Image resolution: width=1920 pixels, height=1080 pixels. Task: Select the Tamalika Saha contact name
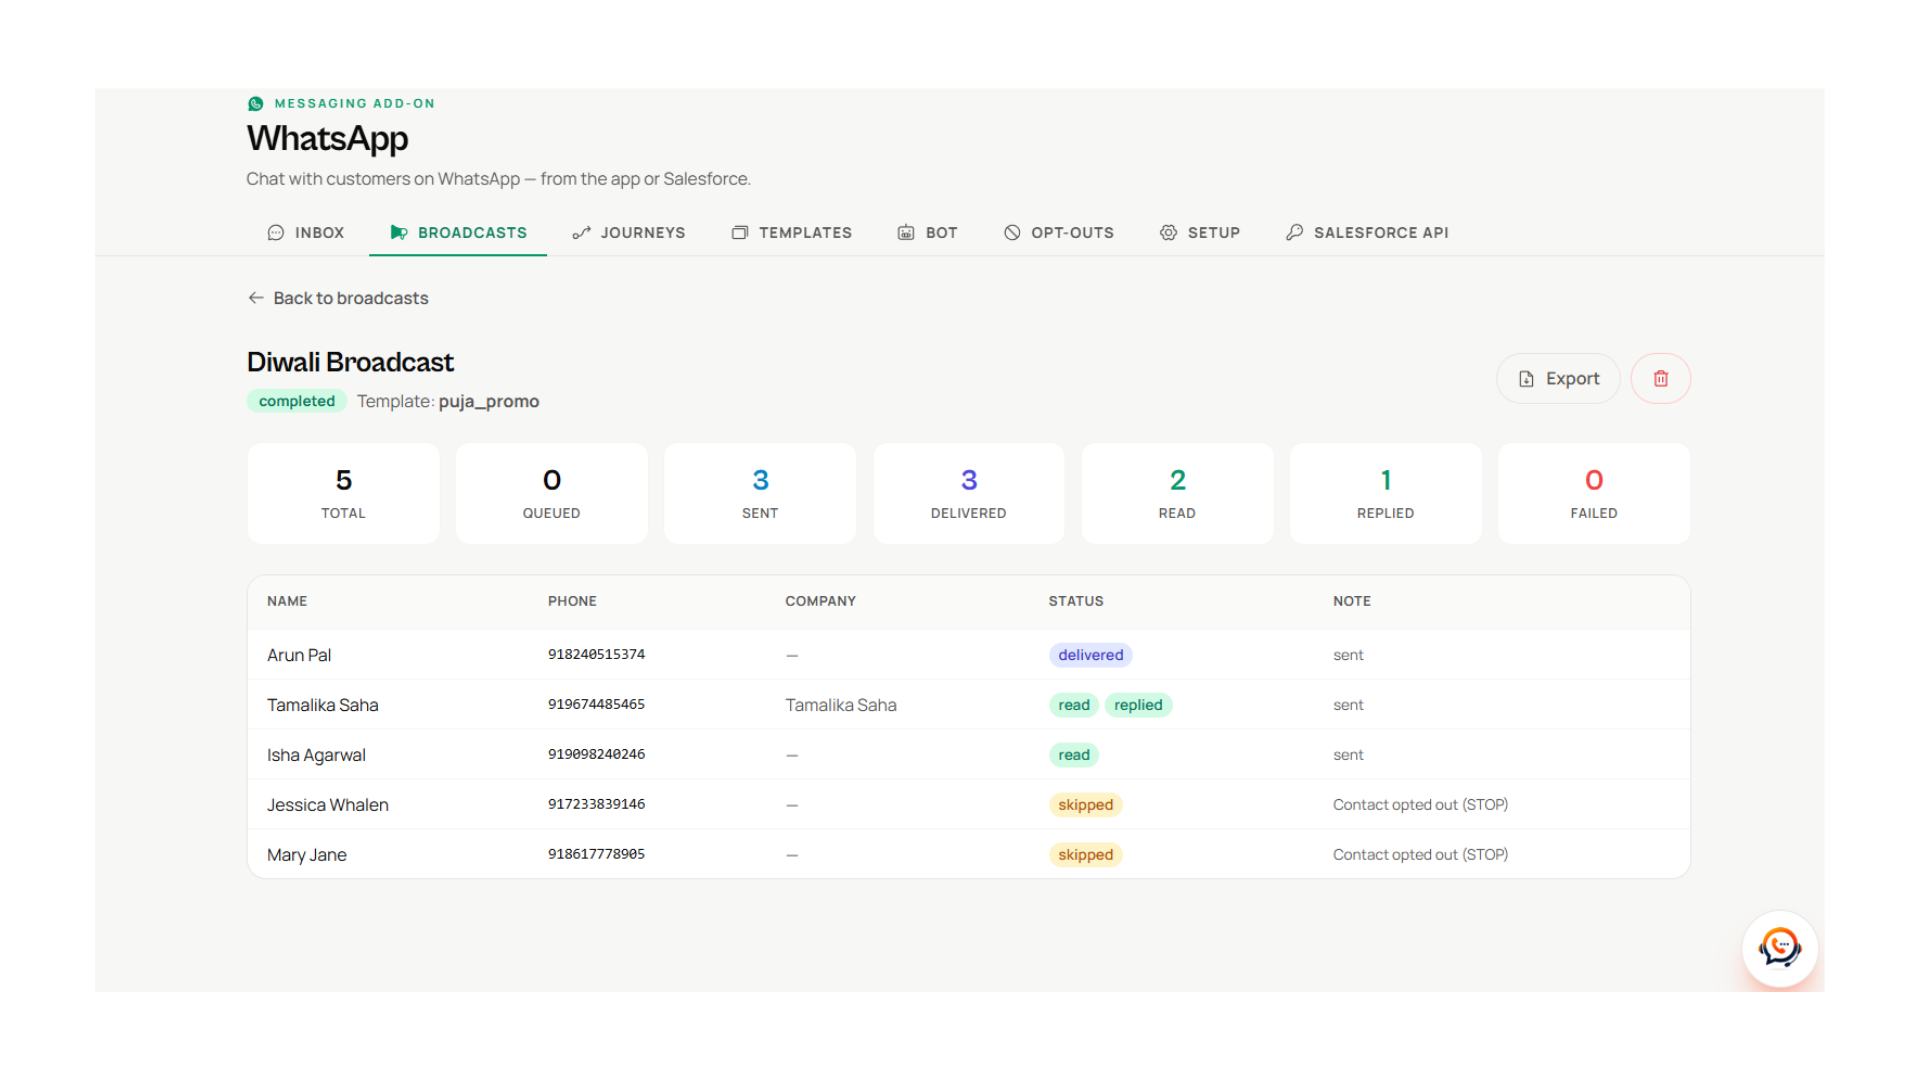(322, 705)
